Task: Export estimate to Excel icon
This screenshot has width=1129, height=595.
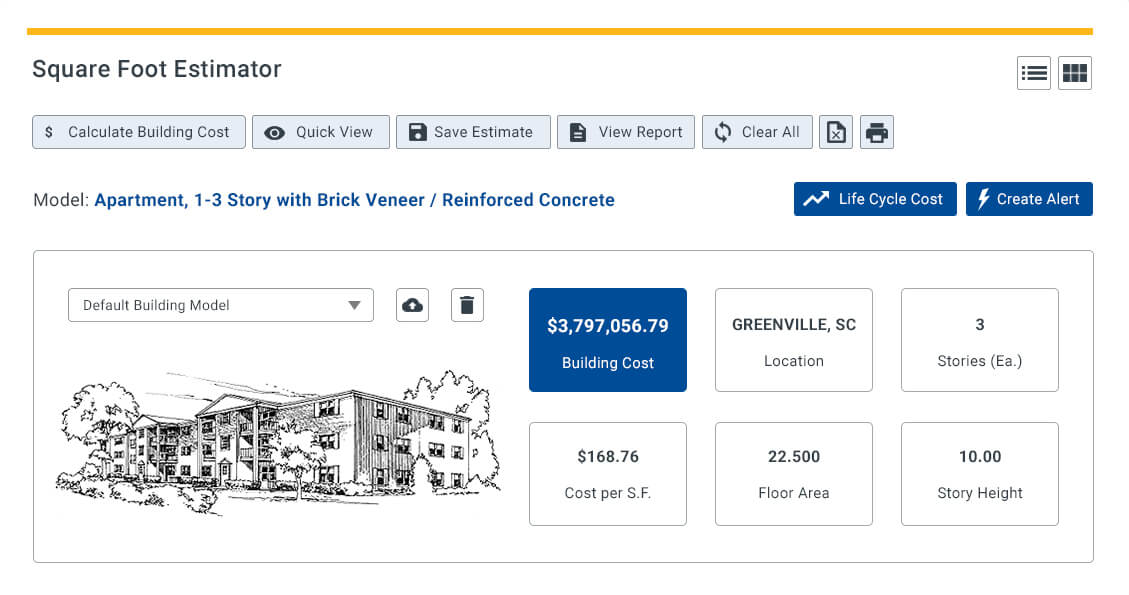Action: [836, 132]
